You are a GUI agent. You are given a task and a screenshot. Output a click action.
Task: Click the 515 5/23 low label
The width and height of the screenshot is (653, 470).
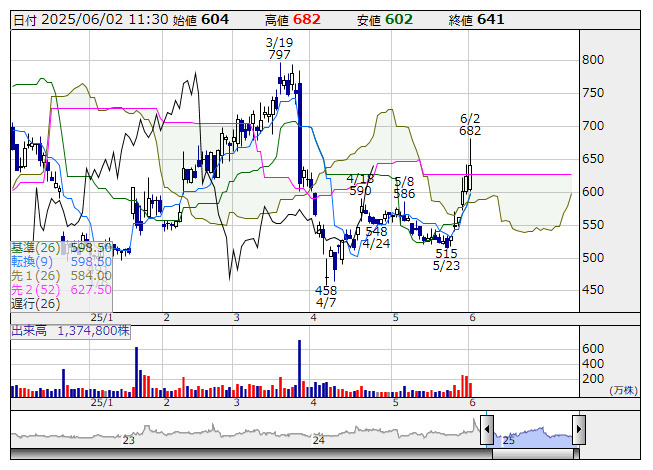point(446,259)
